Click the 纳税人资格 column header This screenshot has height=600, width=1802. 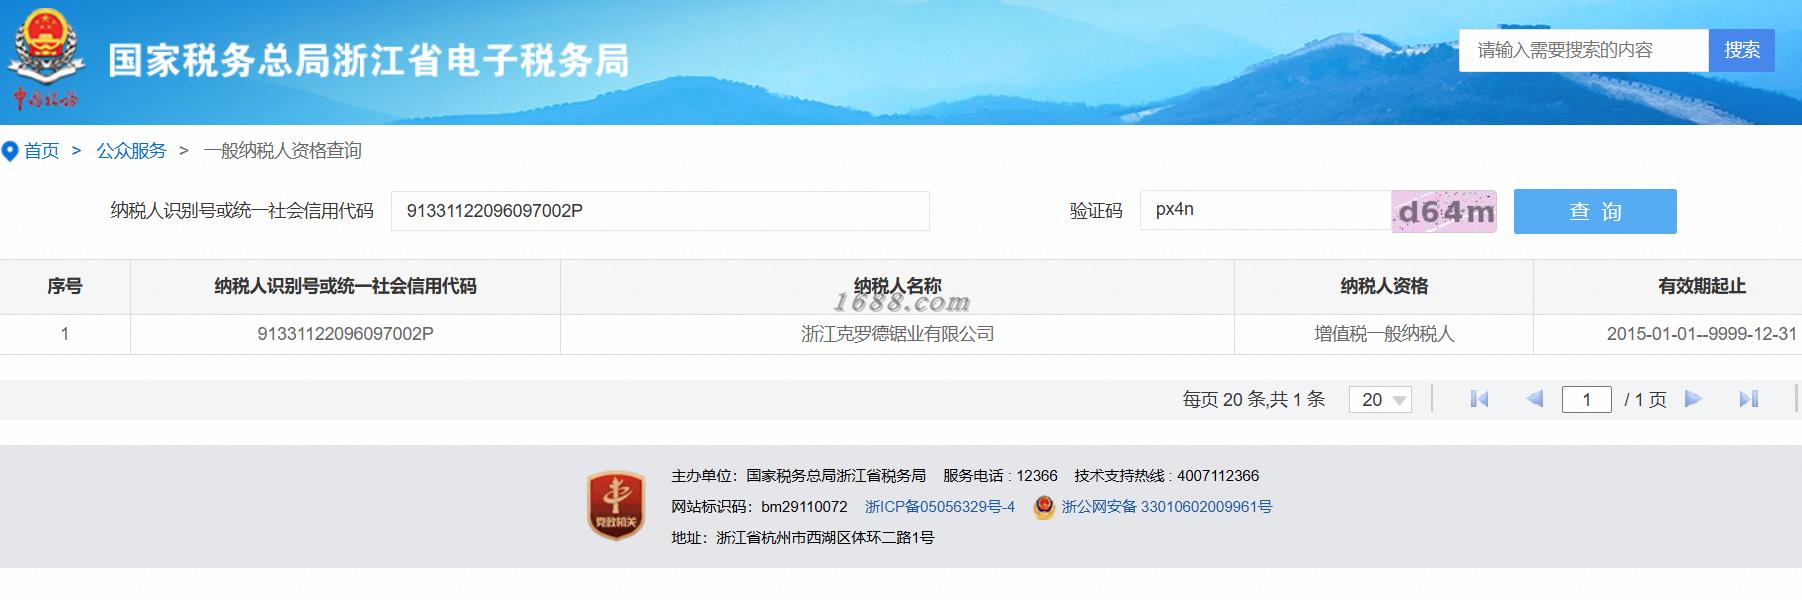(1384, 287)
